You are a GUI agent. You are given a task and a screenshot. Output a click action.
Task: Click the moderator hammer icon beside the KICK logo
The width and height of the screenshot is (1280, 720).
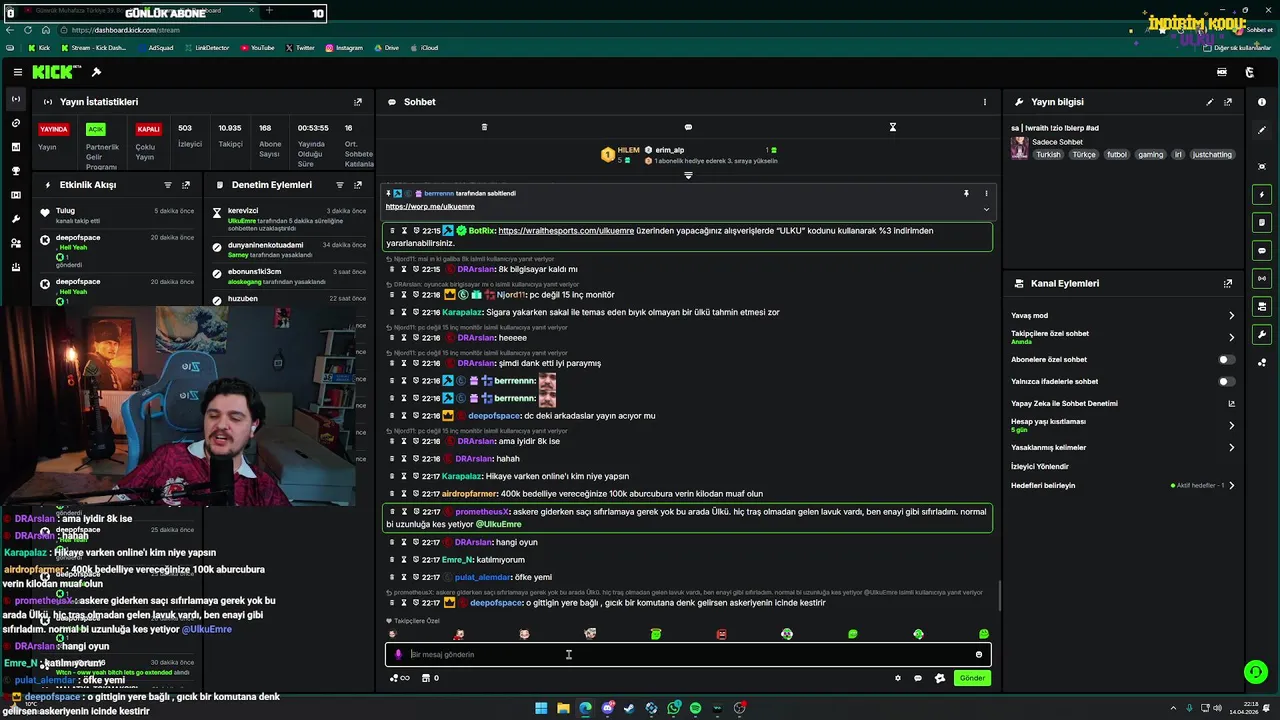point(96,72)
